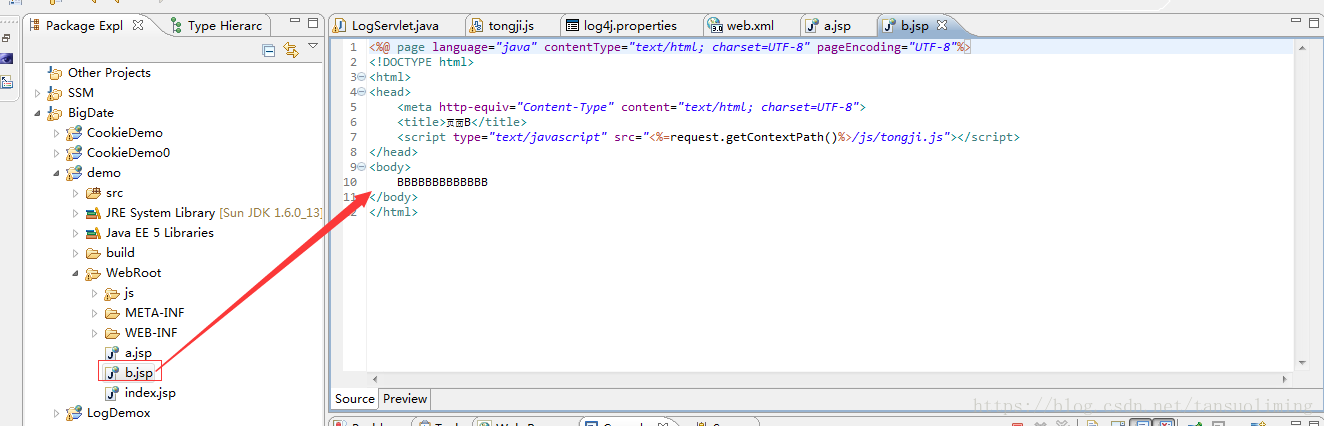This screenshot has width=1324, height=426.
Task: Click the BigDate working set icon
Action: (x=55, y=113)
